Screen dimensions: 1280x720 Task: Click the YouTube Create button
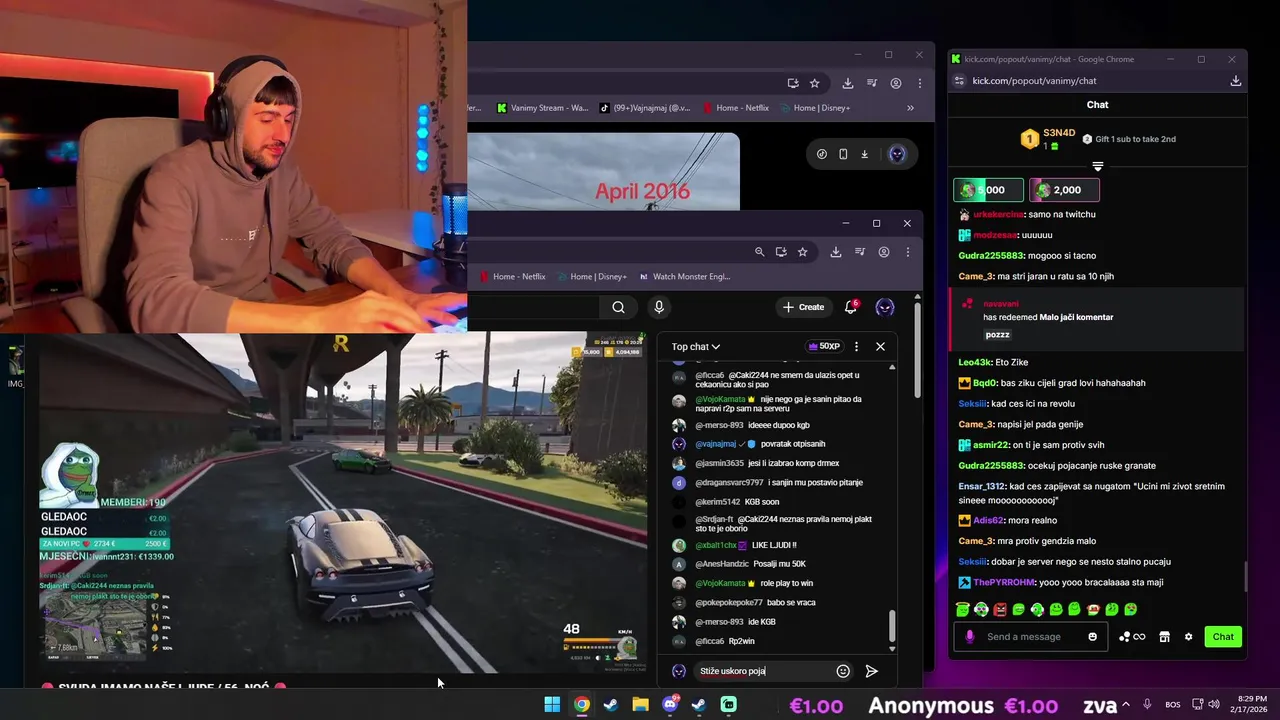[804, 307]
